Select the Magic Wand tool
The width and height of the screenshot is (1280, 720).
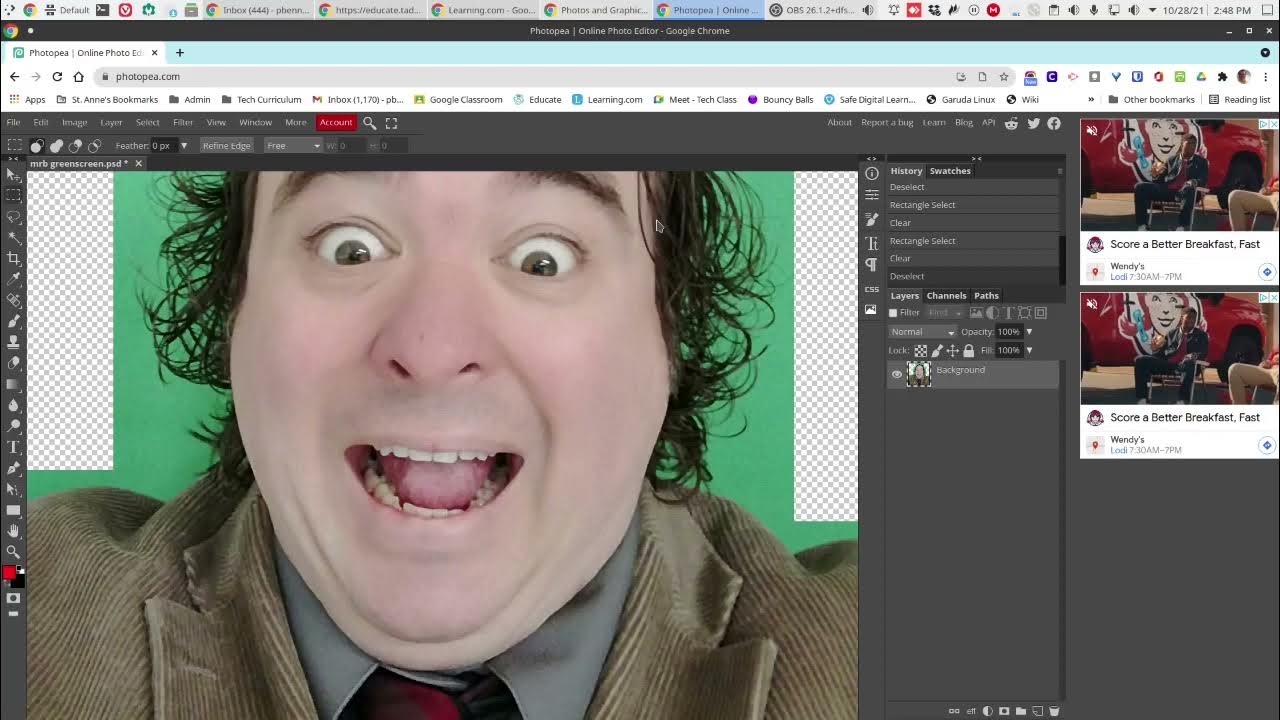(x=14, y=237)
